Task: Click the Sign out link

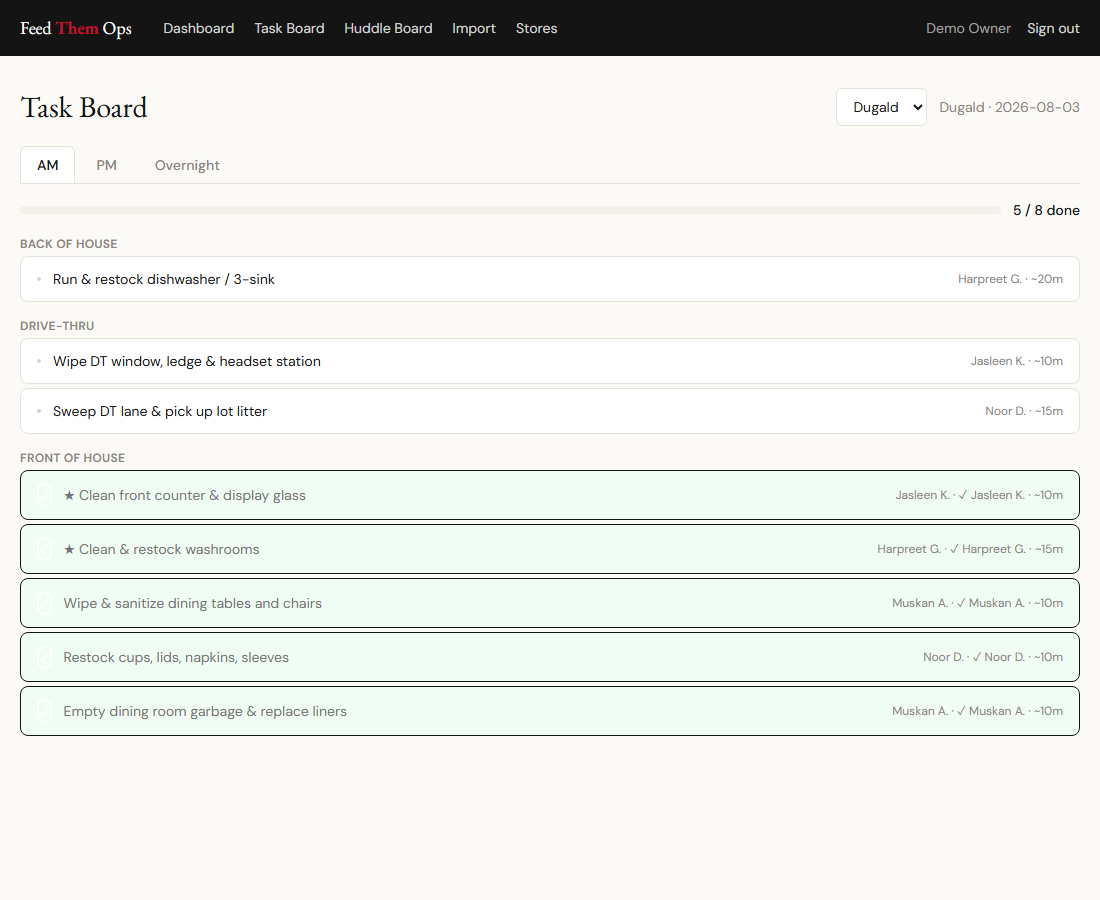Action: (1053, 28)
